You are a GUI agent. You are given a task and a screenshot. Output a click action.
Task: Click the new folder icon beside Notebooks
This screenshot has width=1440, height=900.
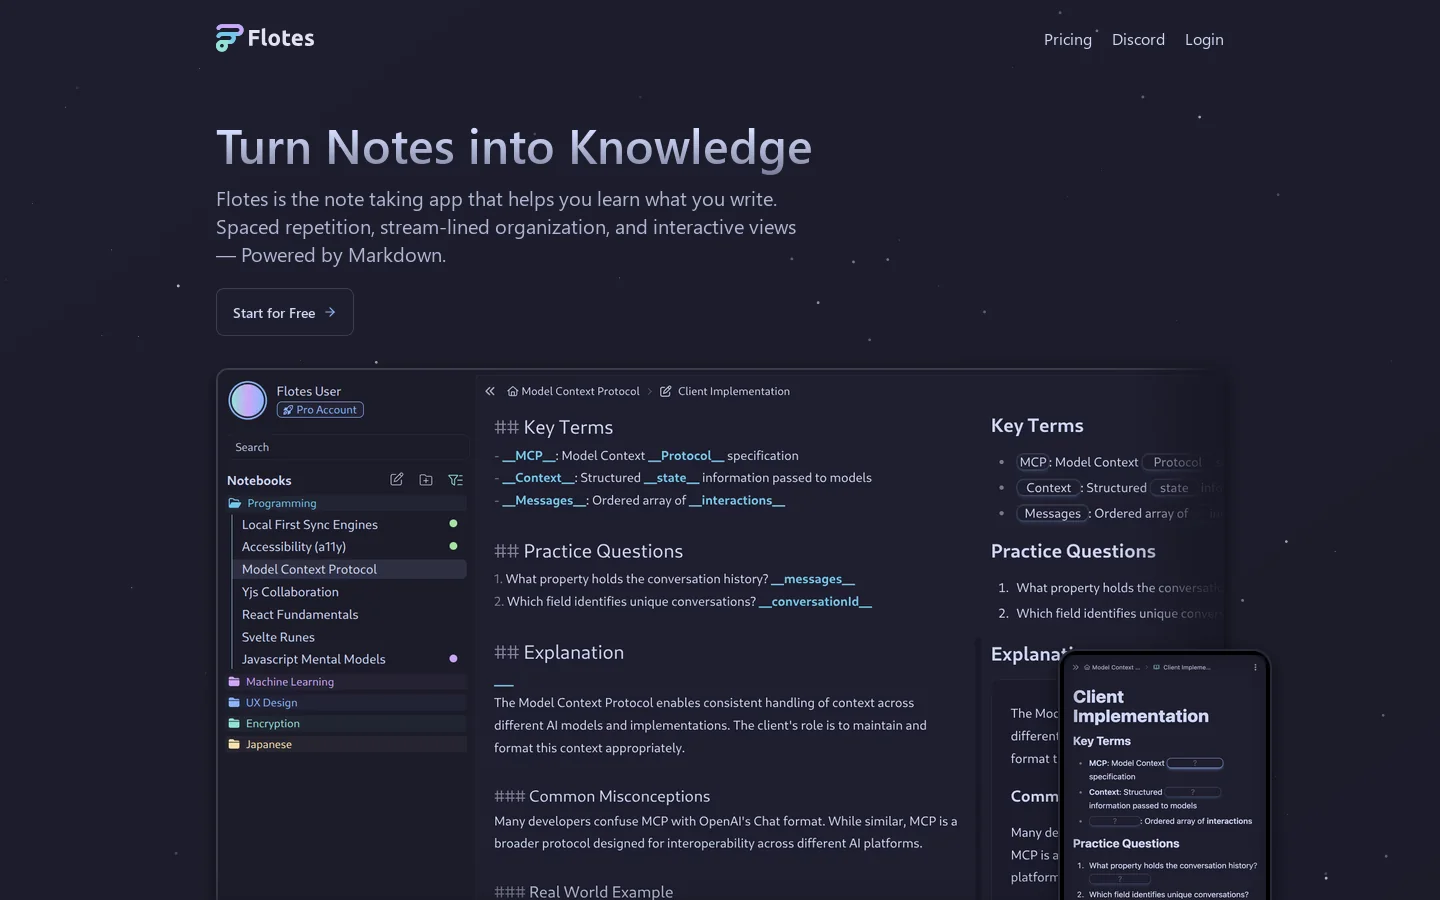point(426,480)
